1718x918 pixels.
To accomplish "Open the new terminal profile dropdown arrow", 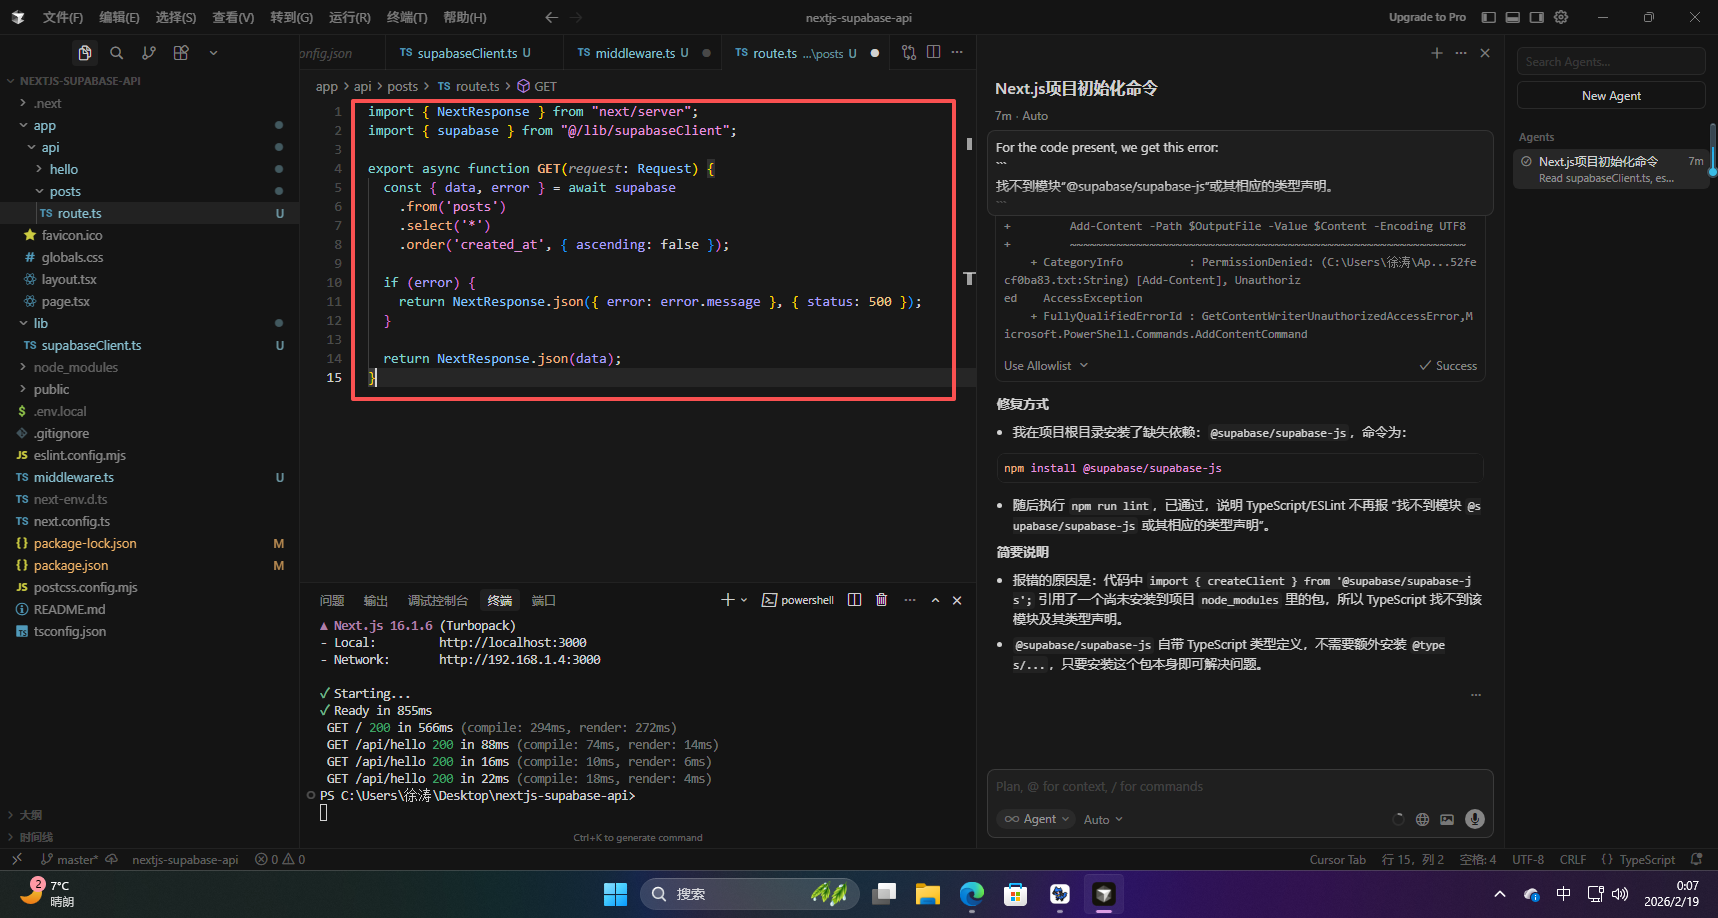I will [744, 600].
